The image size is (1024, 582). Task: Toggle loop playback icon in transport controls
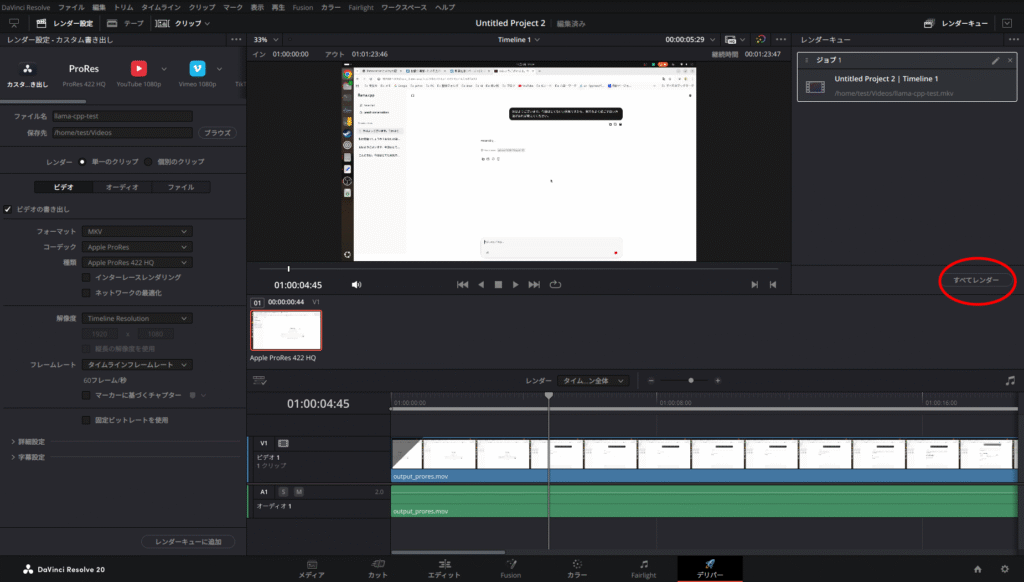(556, 285)
